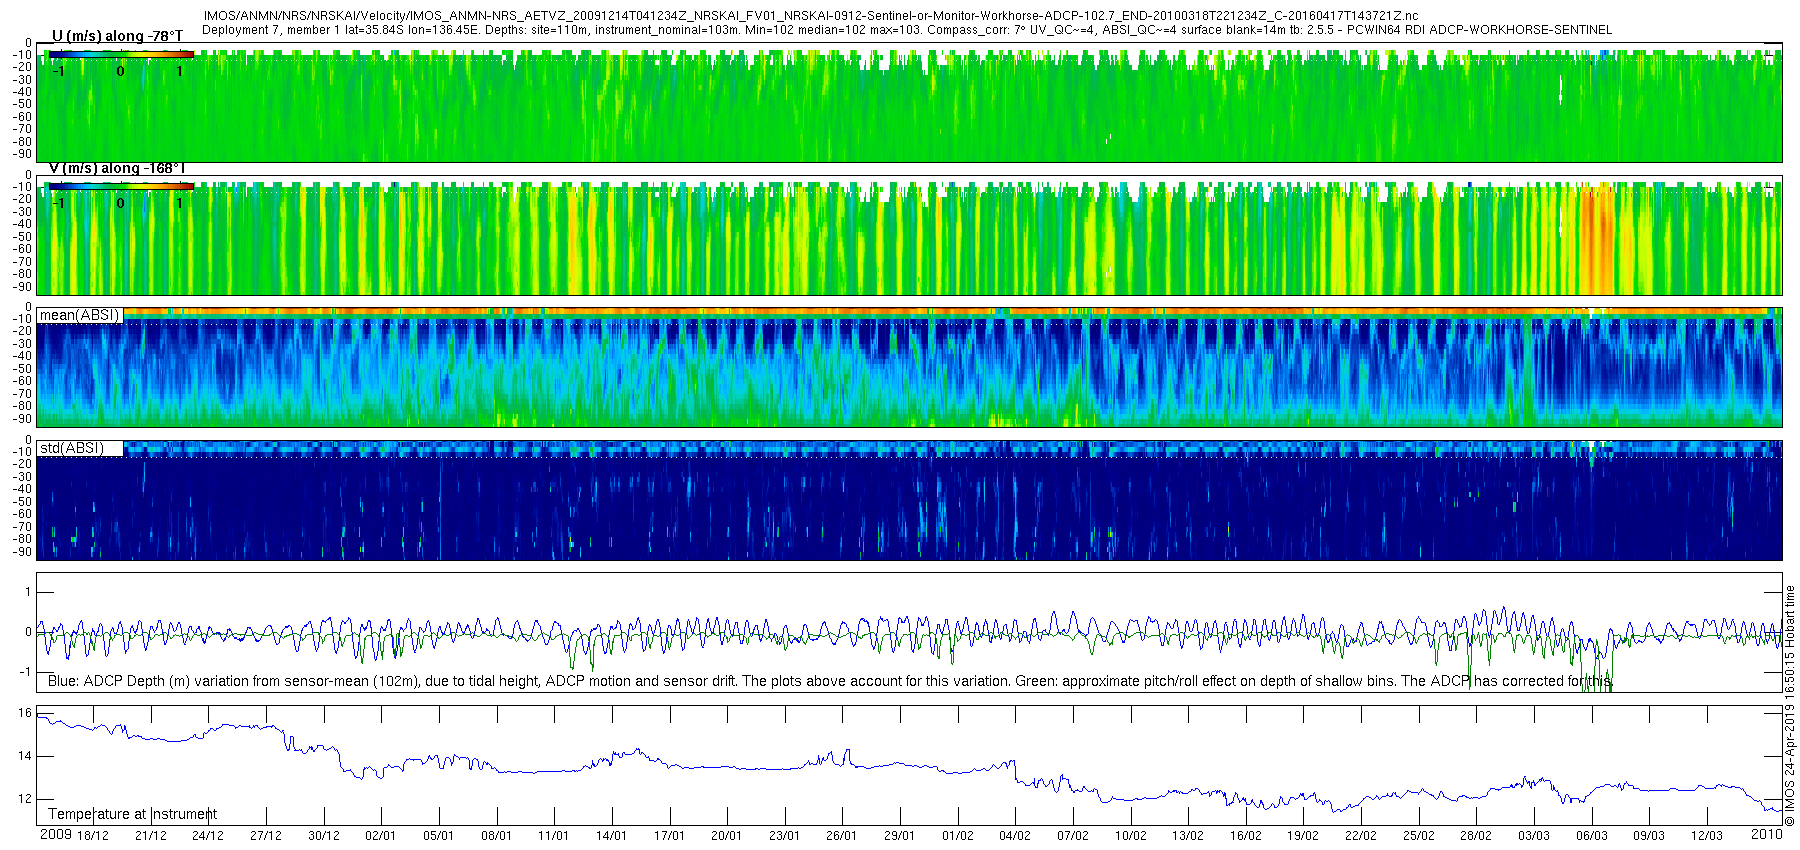Click the 2010 year label at axis end
Screen dimensions: 1800x850
pyautogui.click(x=1766, y=834)
